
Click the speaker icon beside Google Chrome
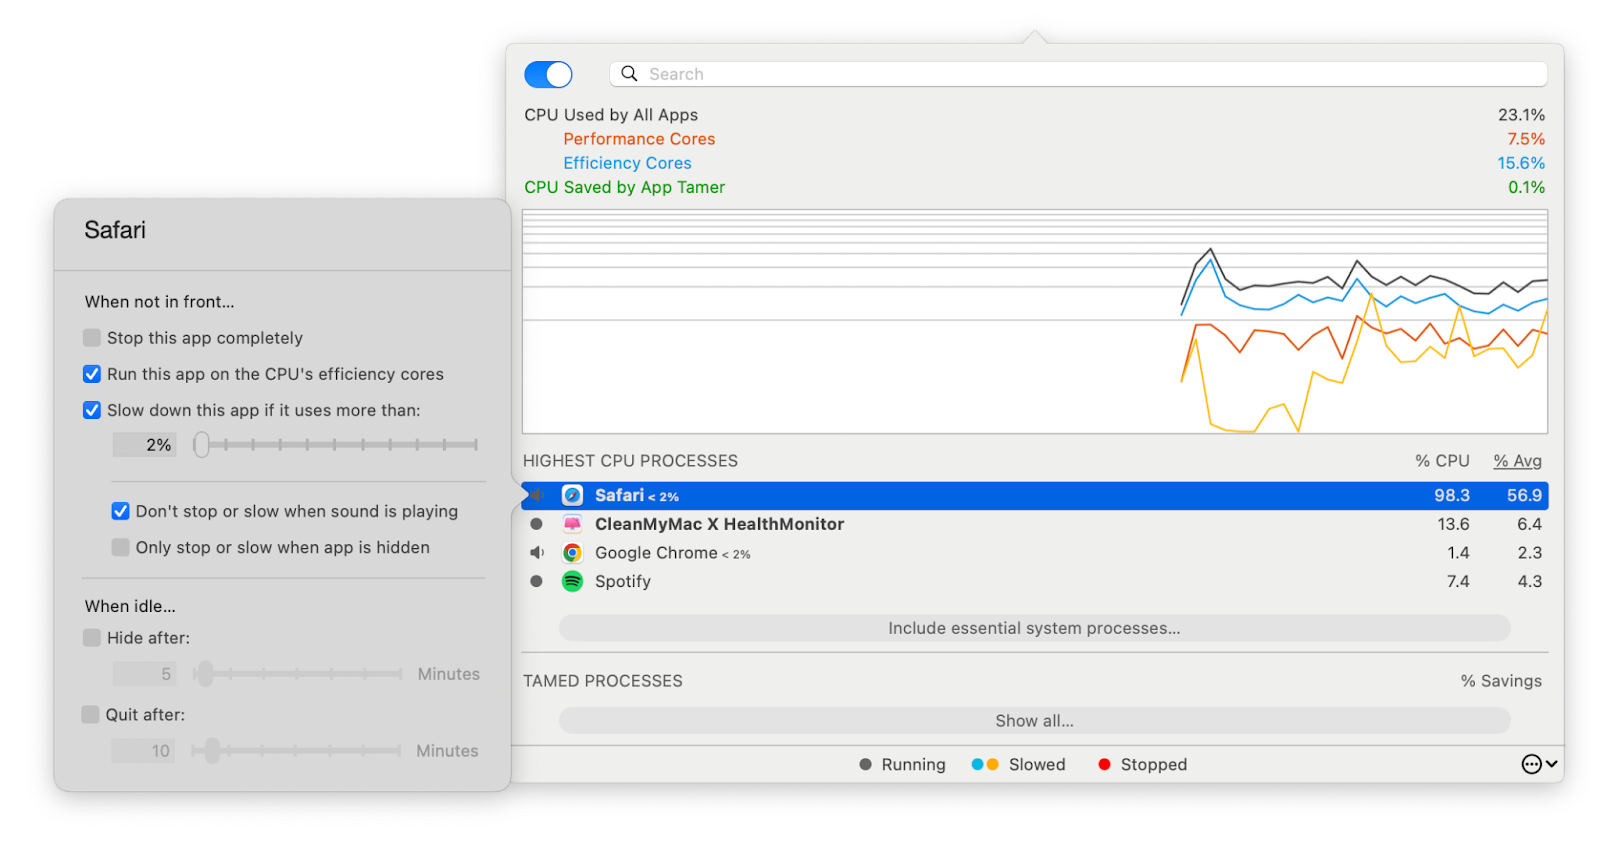click(x=537, y=553)
